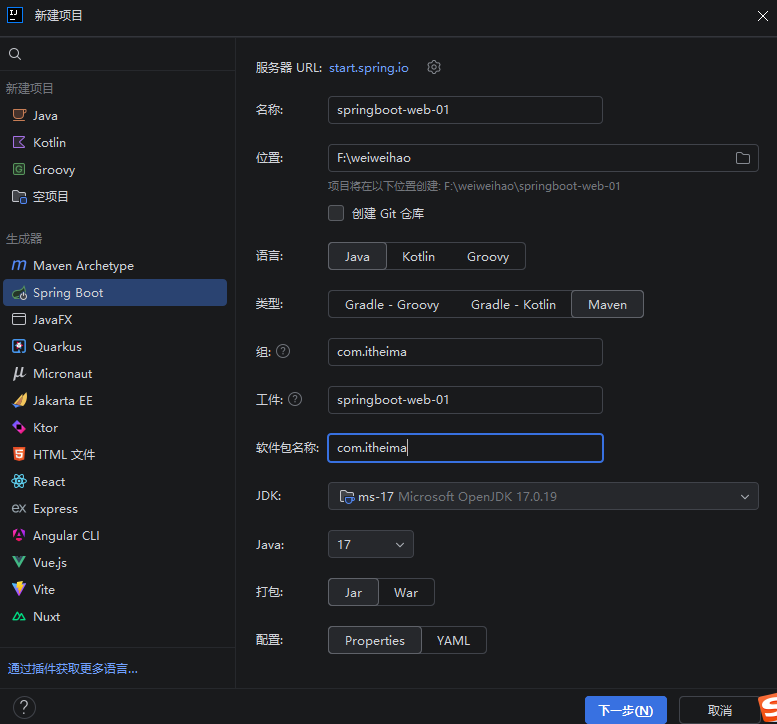
Task: Click the HTML5 file icon
Action: pyautogui.click(x=19, y=454)
